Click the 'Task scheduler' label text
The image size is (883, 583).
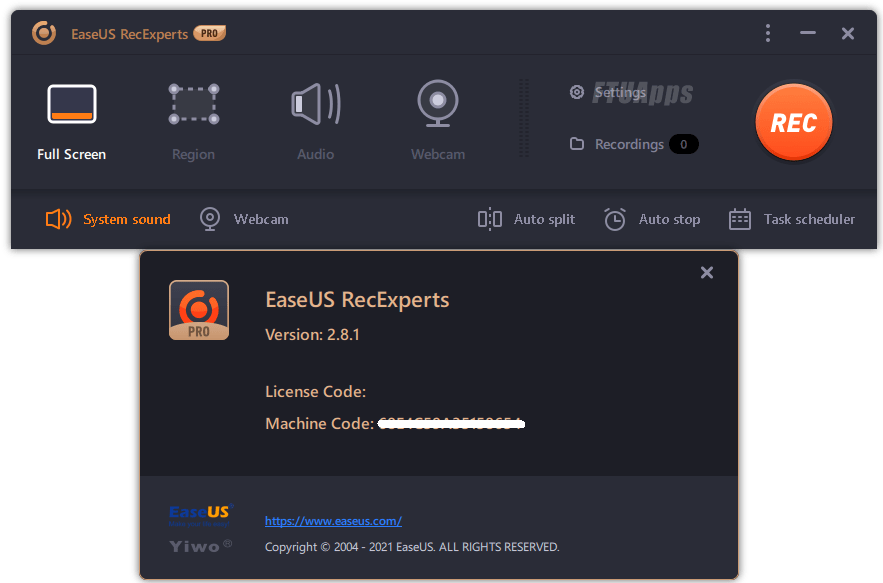pyautogui.click(x=809, y=219)
